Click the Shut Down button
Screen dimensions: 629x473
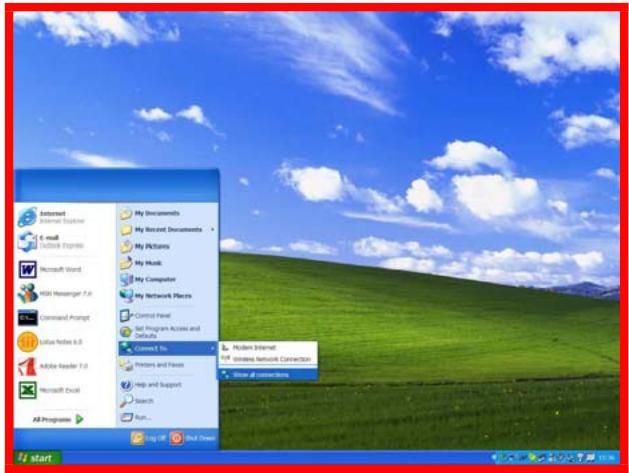193,438
